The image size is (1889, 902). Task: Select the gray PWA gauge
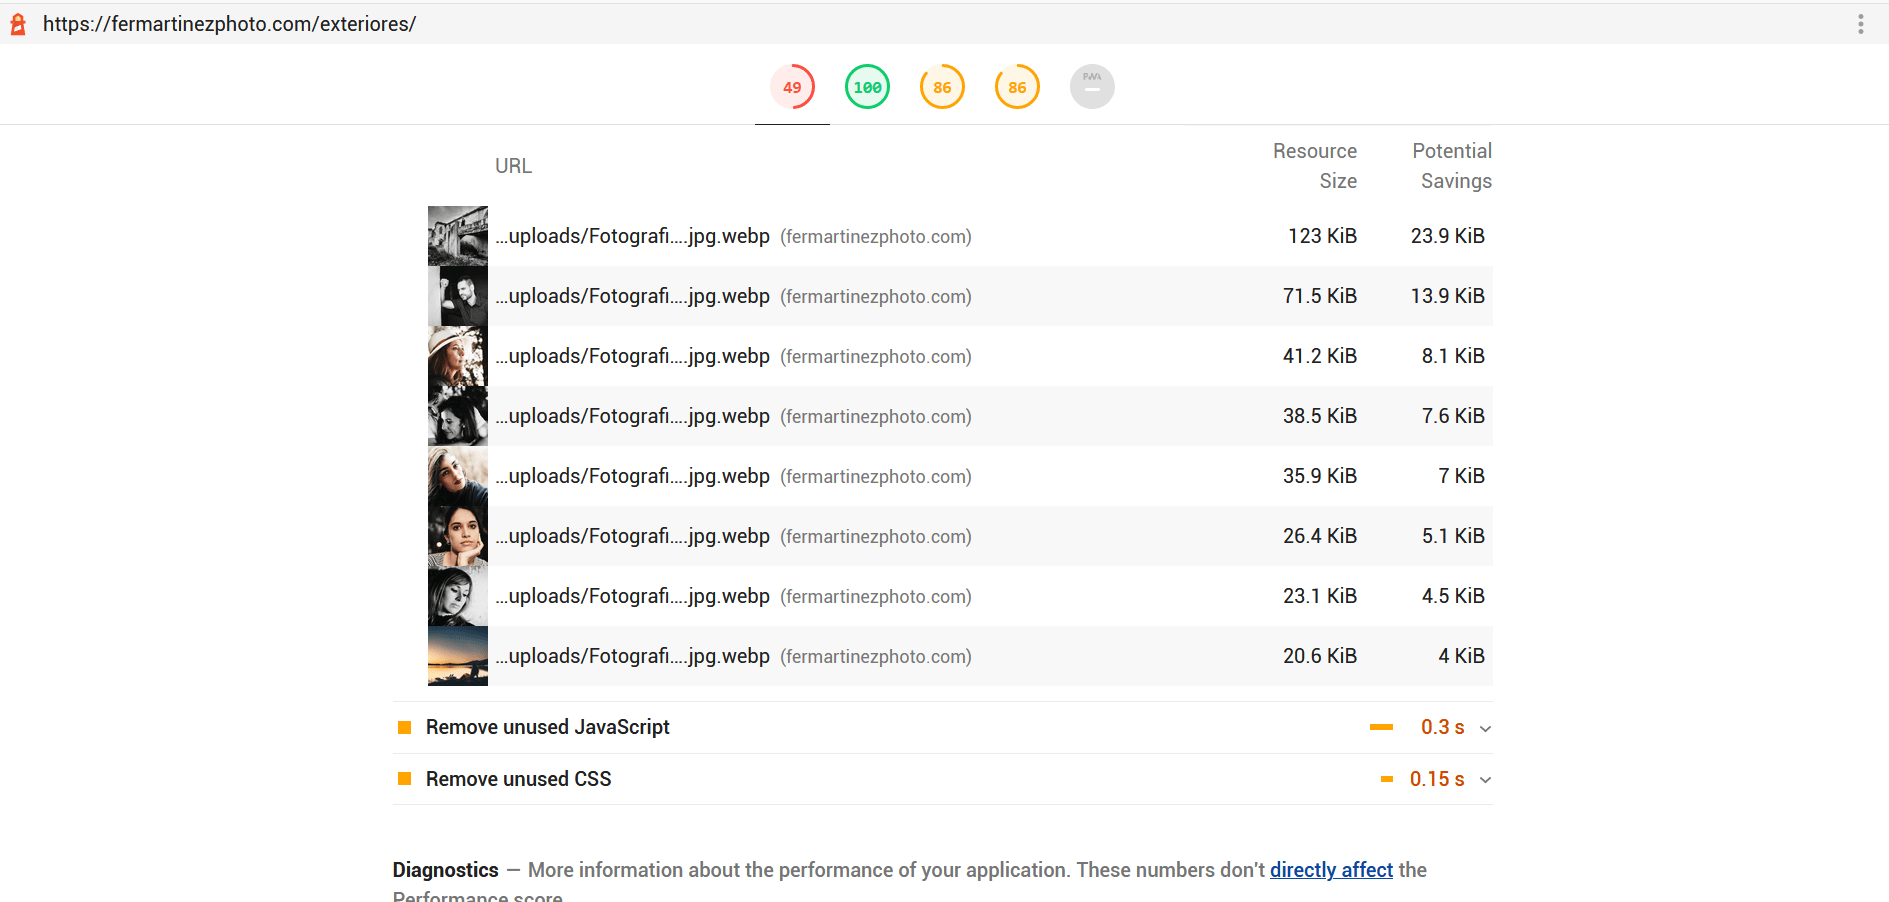(1092, 87)
